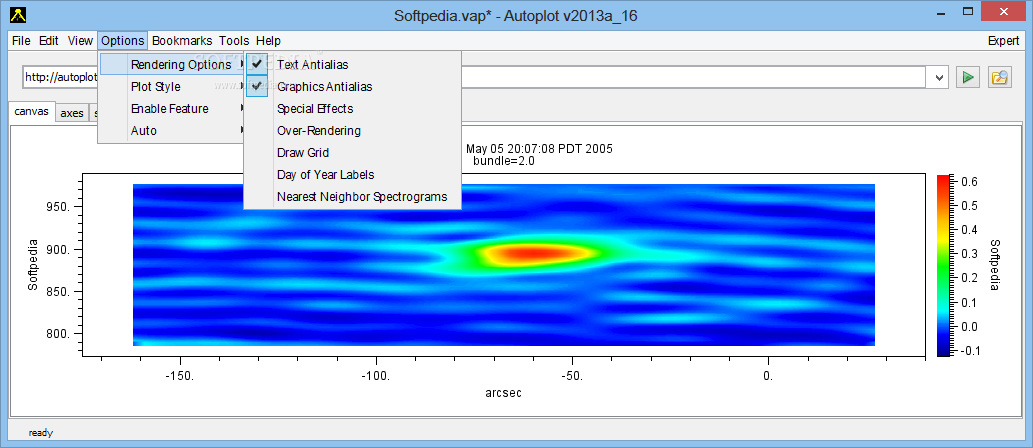Click the Autoplot app icon in title bar
Screen dimensions: 1033x448
point(19,14)
